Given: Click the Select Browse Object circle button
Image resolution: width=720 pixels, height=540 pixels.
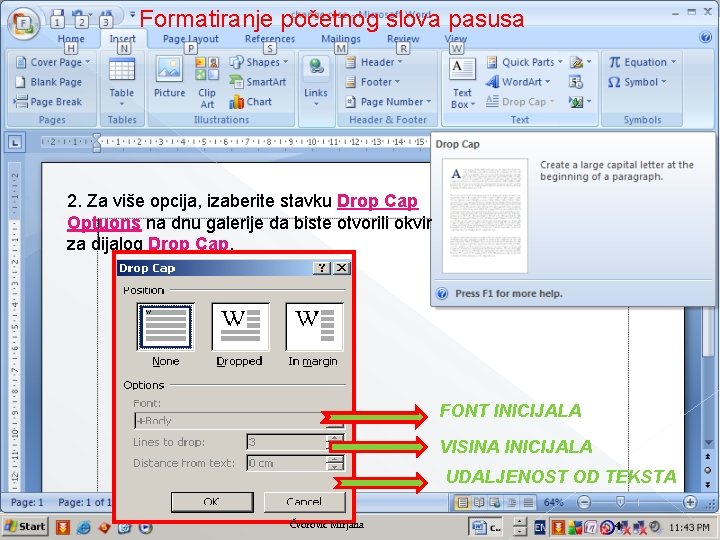Looking at the screenshot, I should pos(708,470).
